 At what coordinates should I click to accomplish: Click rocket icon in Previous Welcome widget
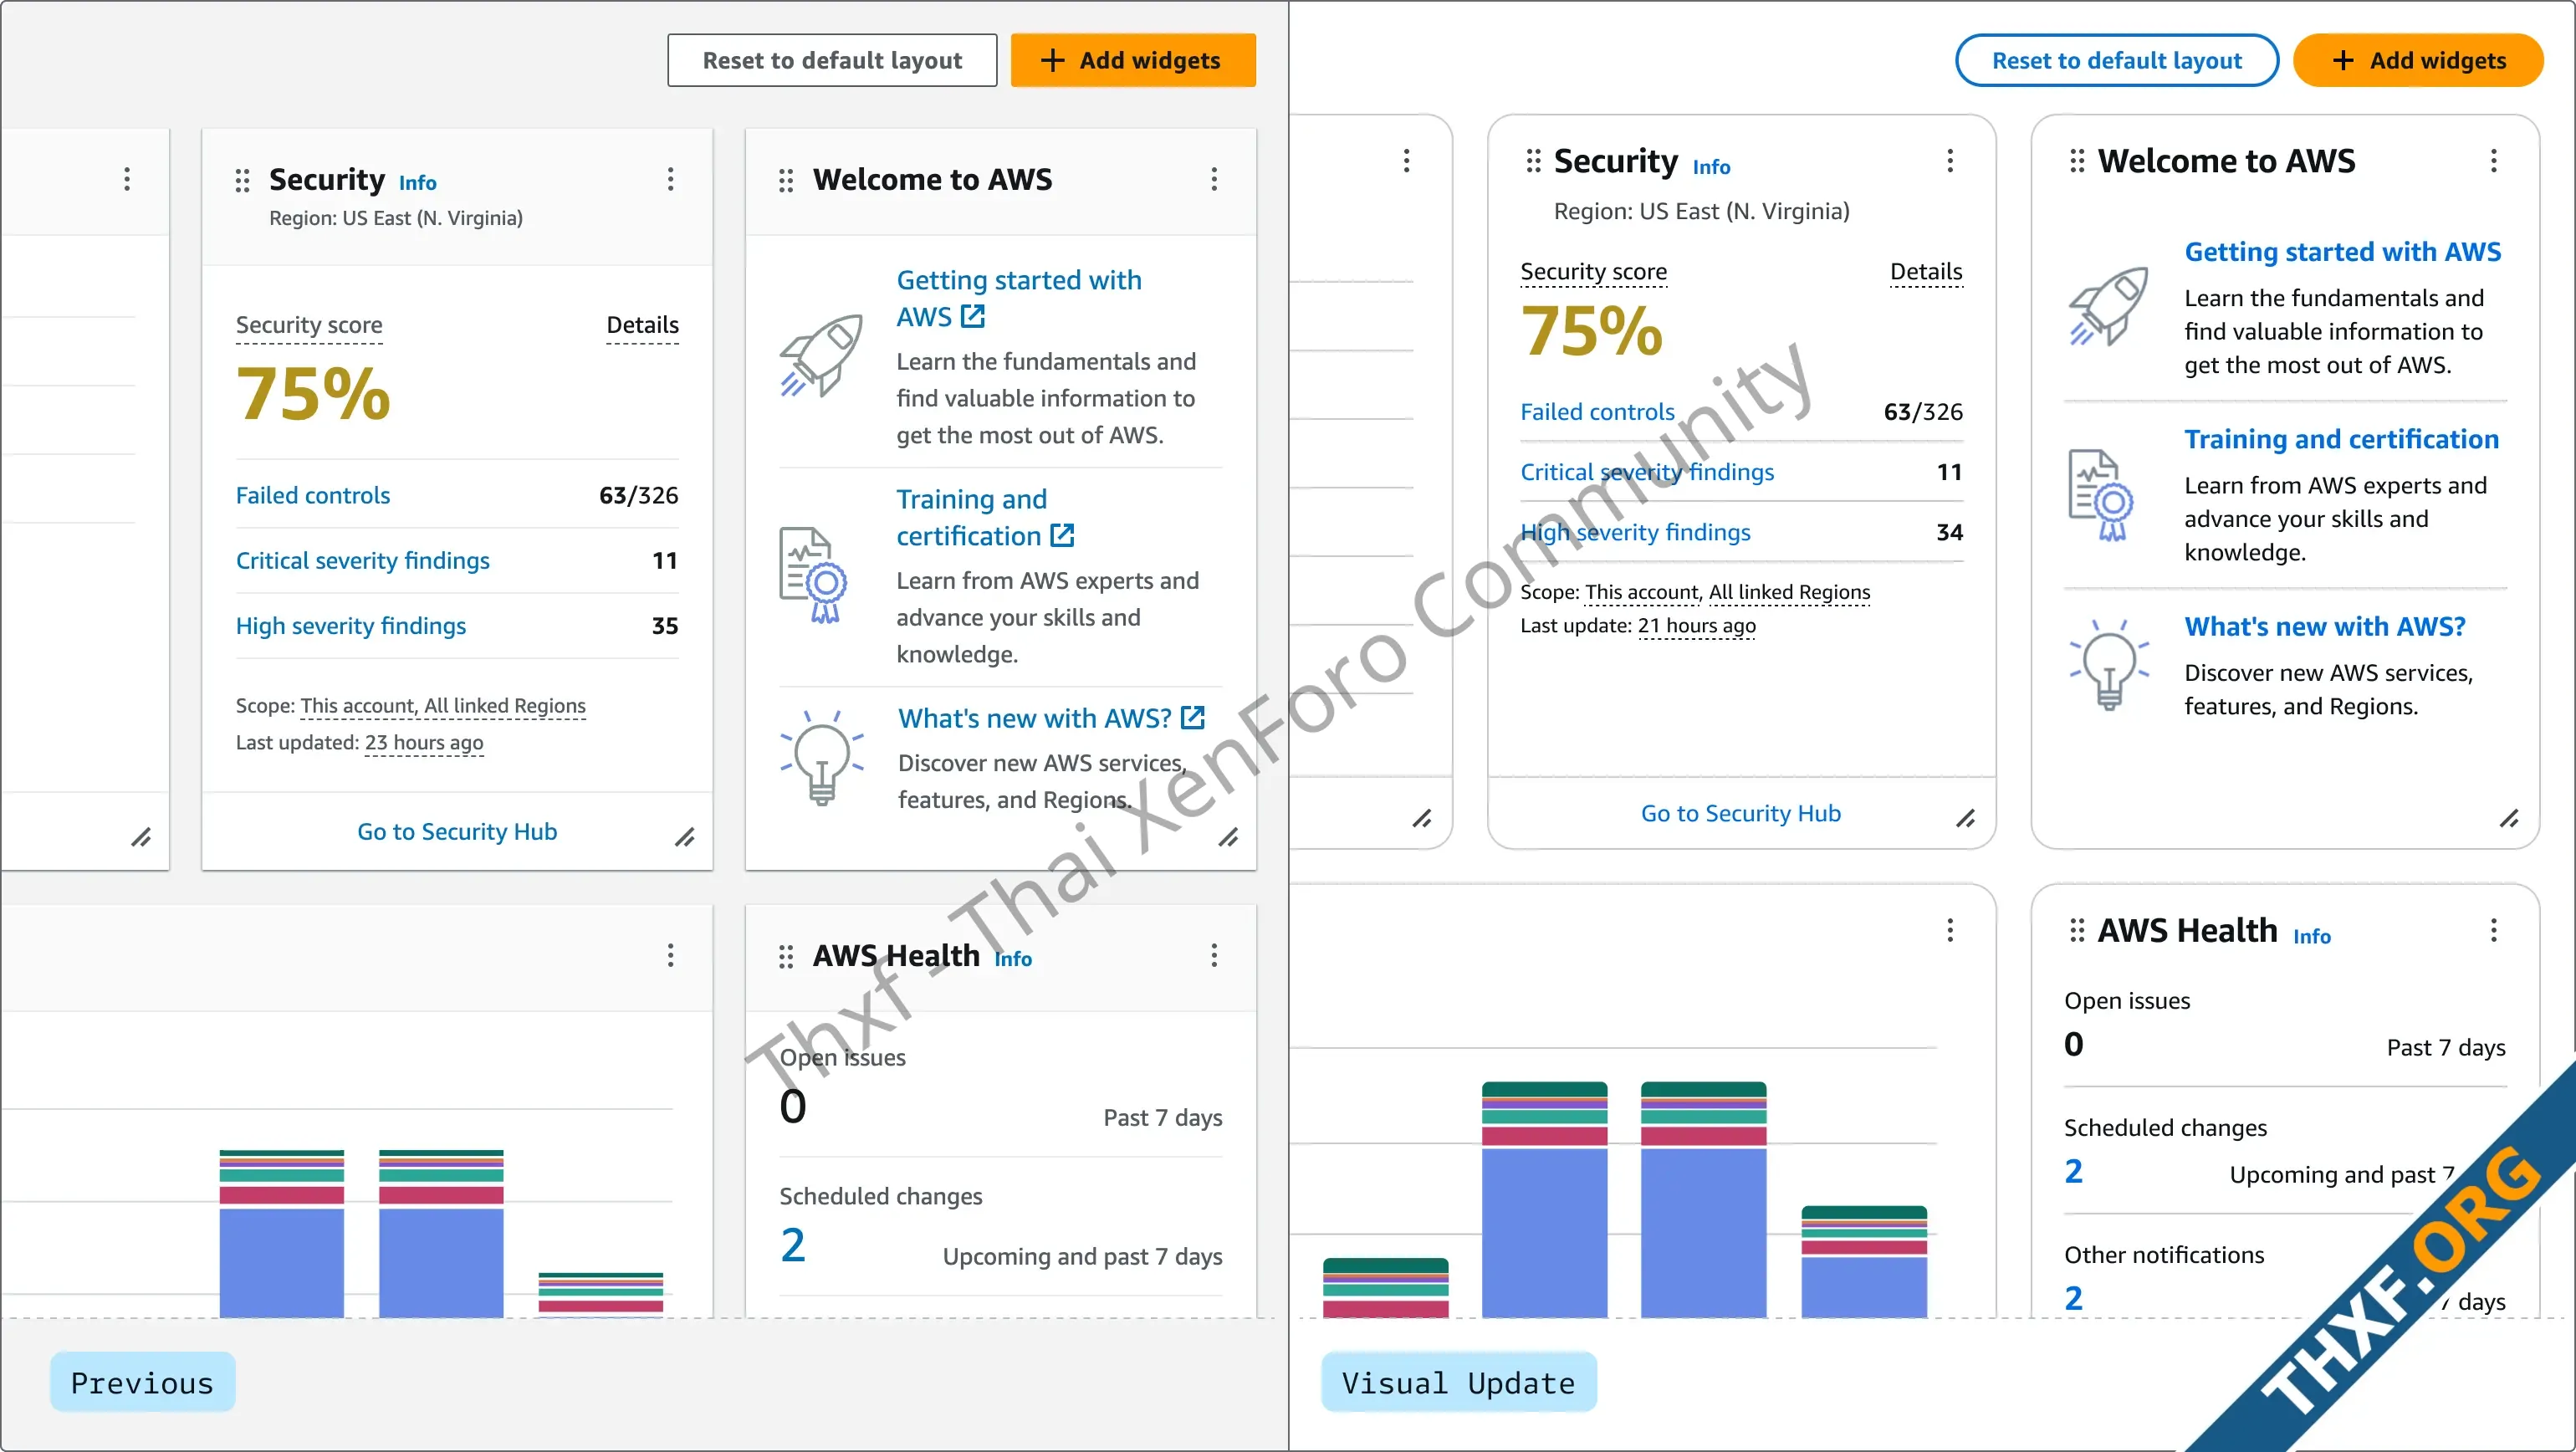(822, 355)
